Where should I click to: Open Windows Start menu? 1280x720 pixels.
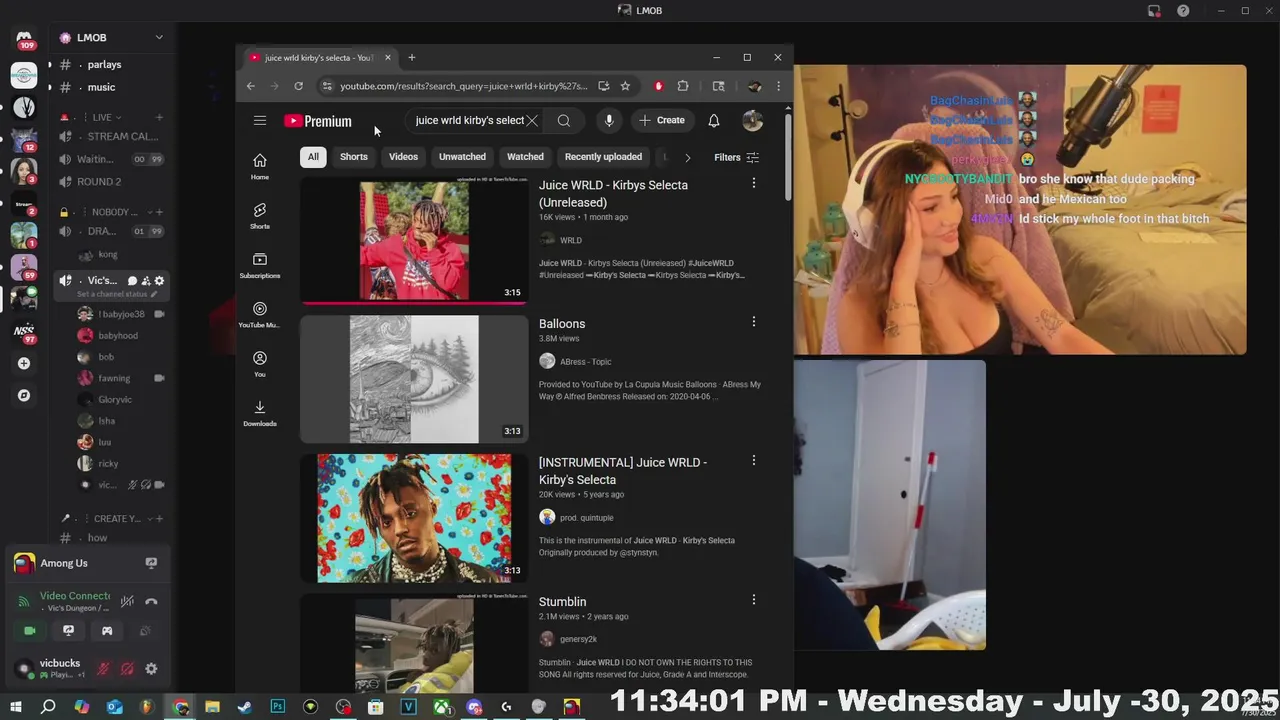click(x=15, y=707)
